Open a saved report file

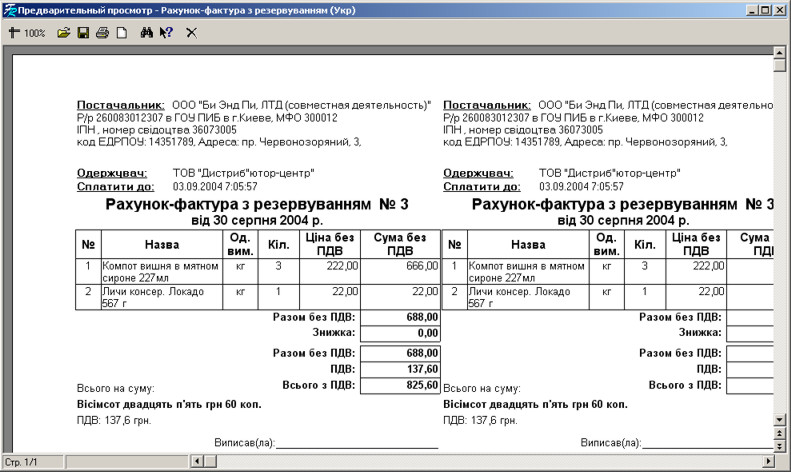[x=63, y=33]
